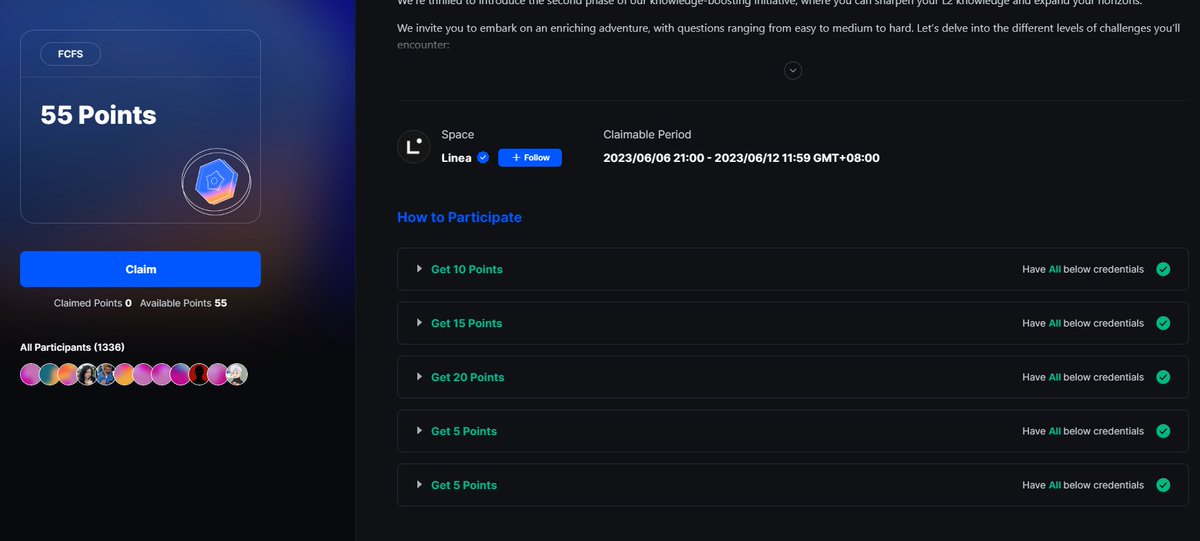Expand the campaign description with the circled chevron
The width and height of the screenshot is (1200, 541).
[793, 70]
